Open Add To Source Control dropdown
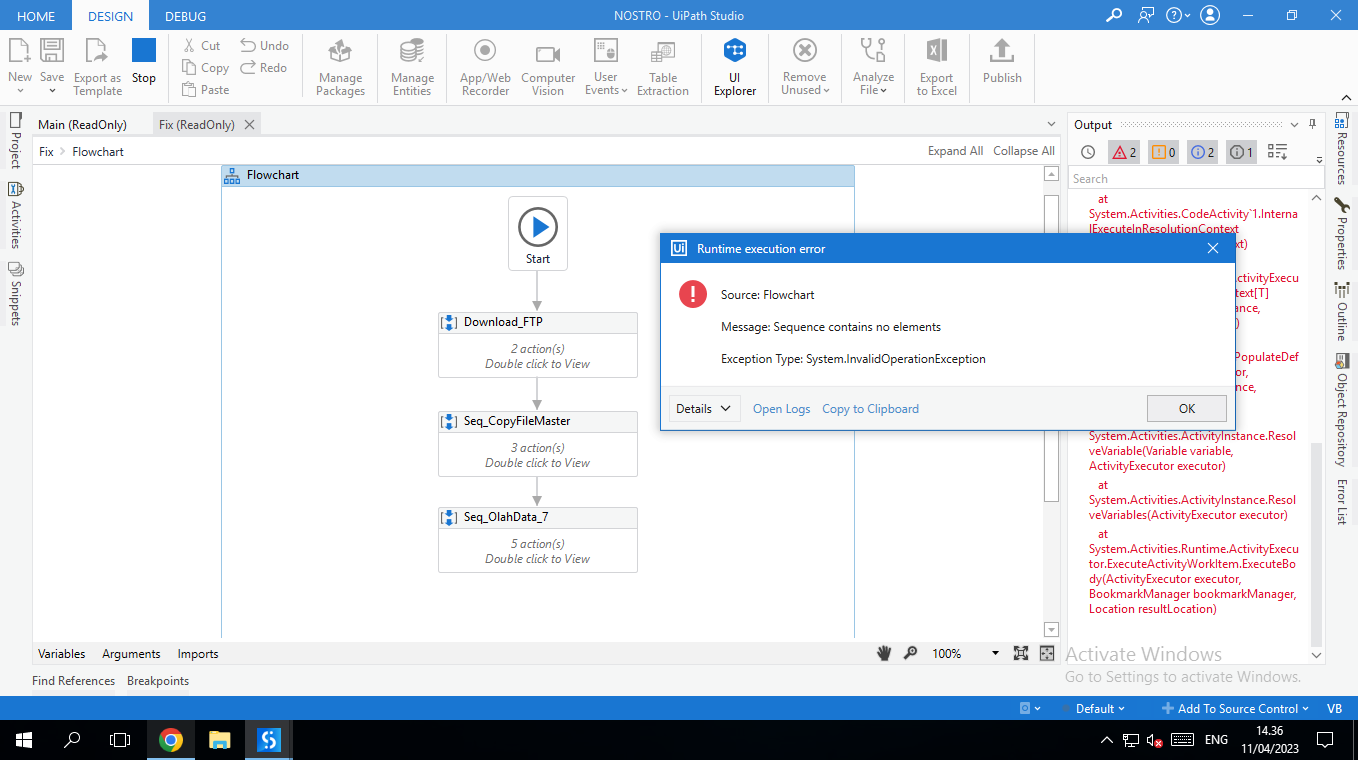The image size is (1358, 760). click(x=1234, y=708)
